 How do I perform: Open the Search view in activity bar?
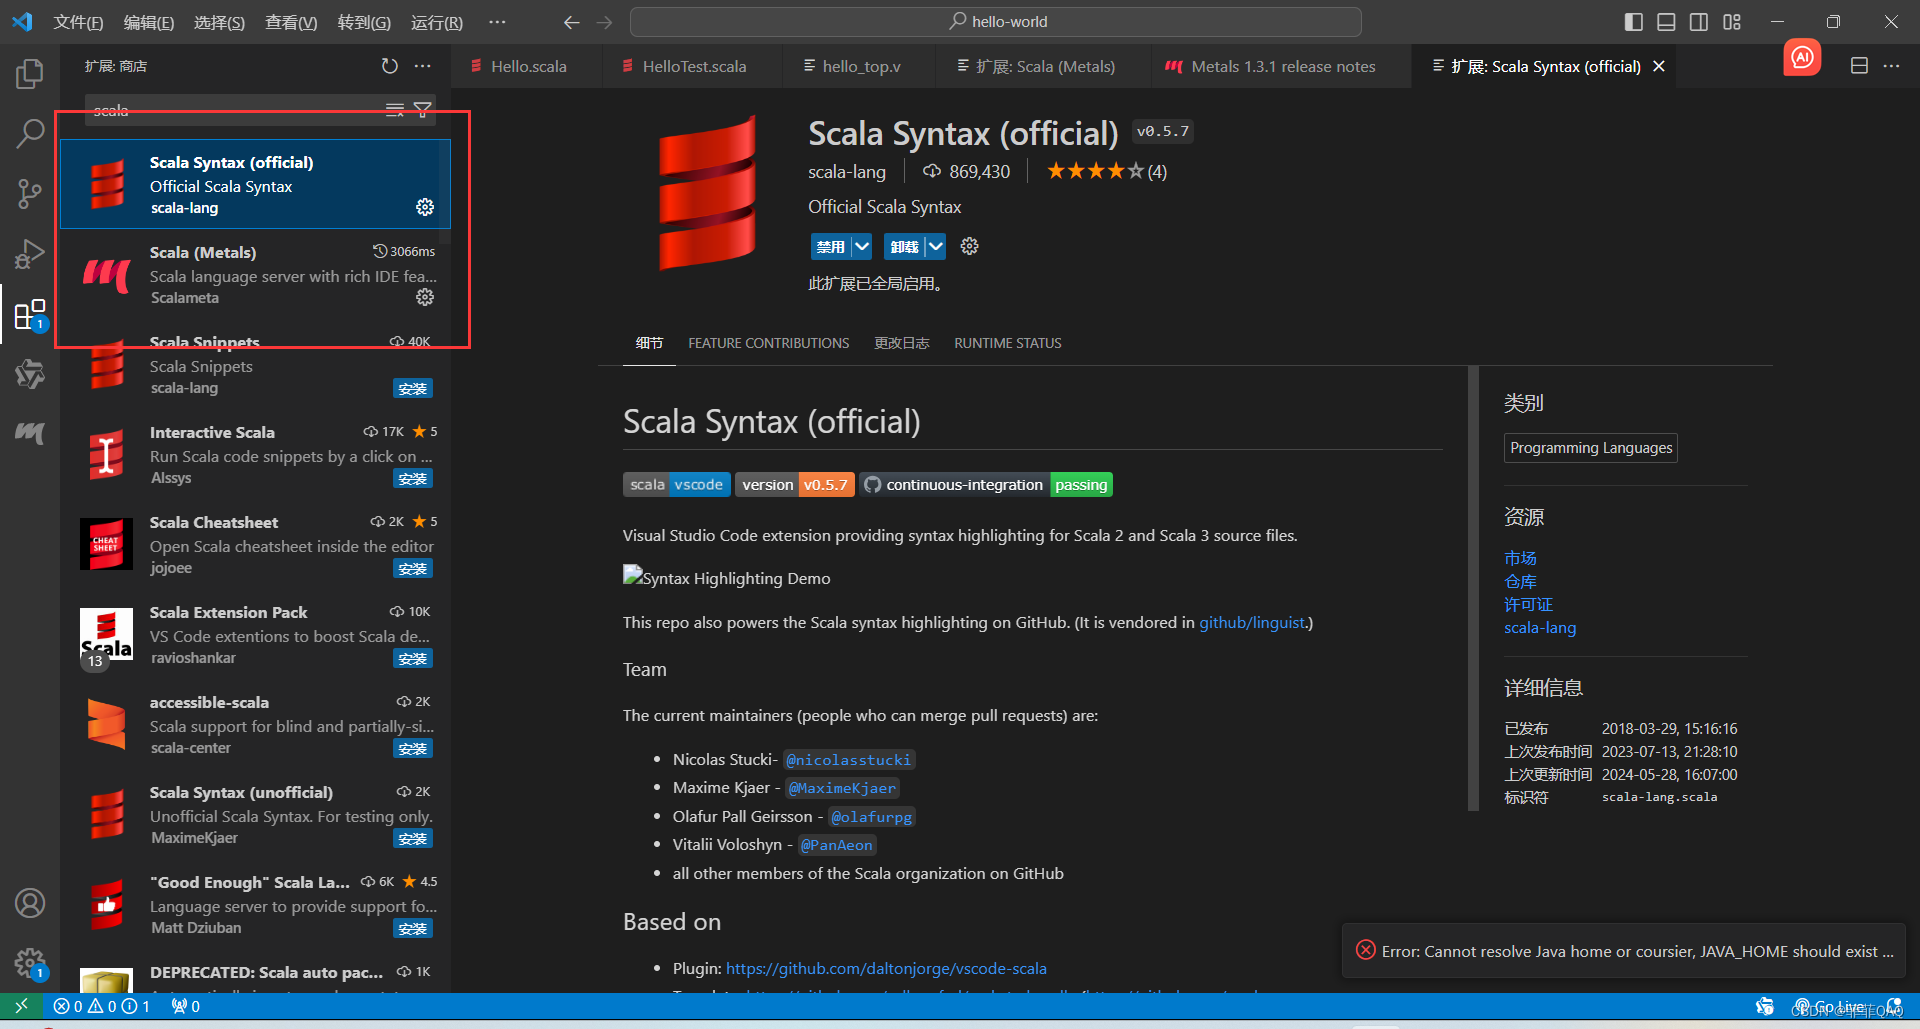(x=30, y=133)
